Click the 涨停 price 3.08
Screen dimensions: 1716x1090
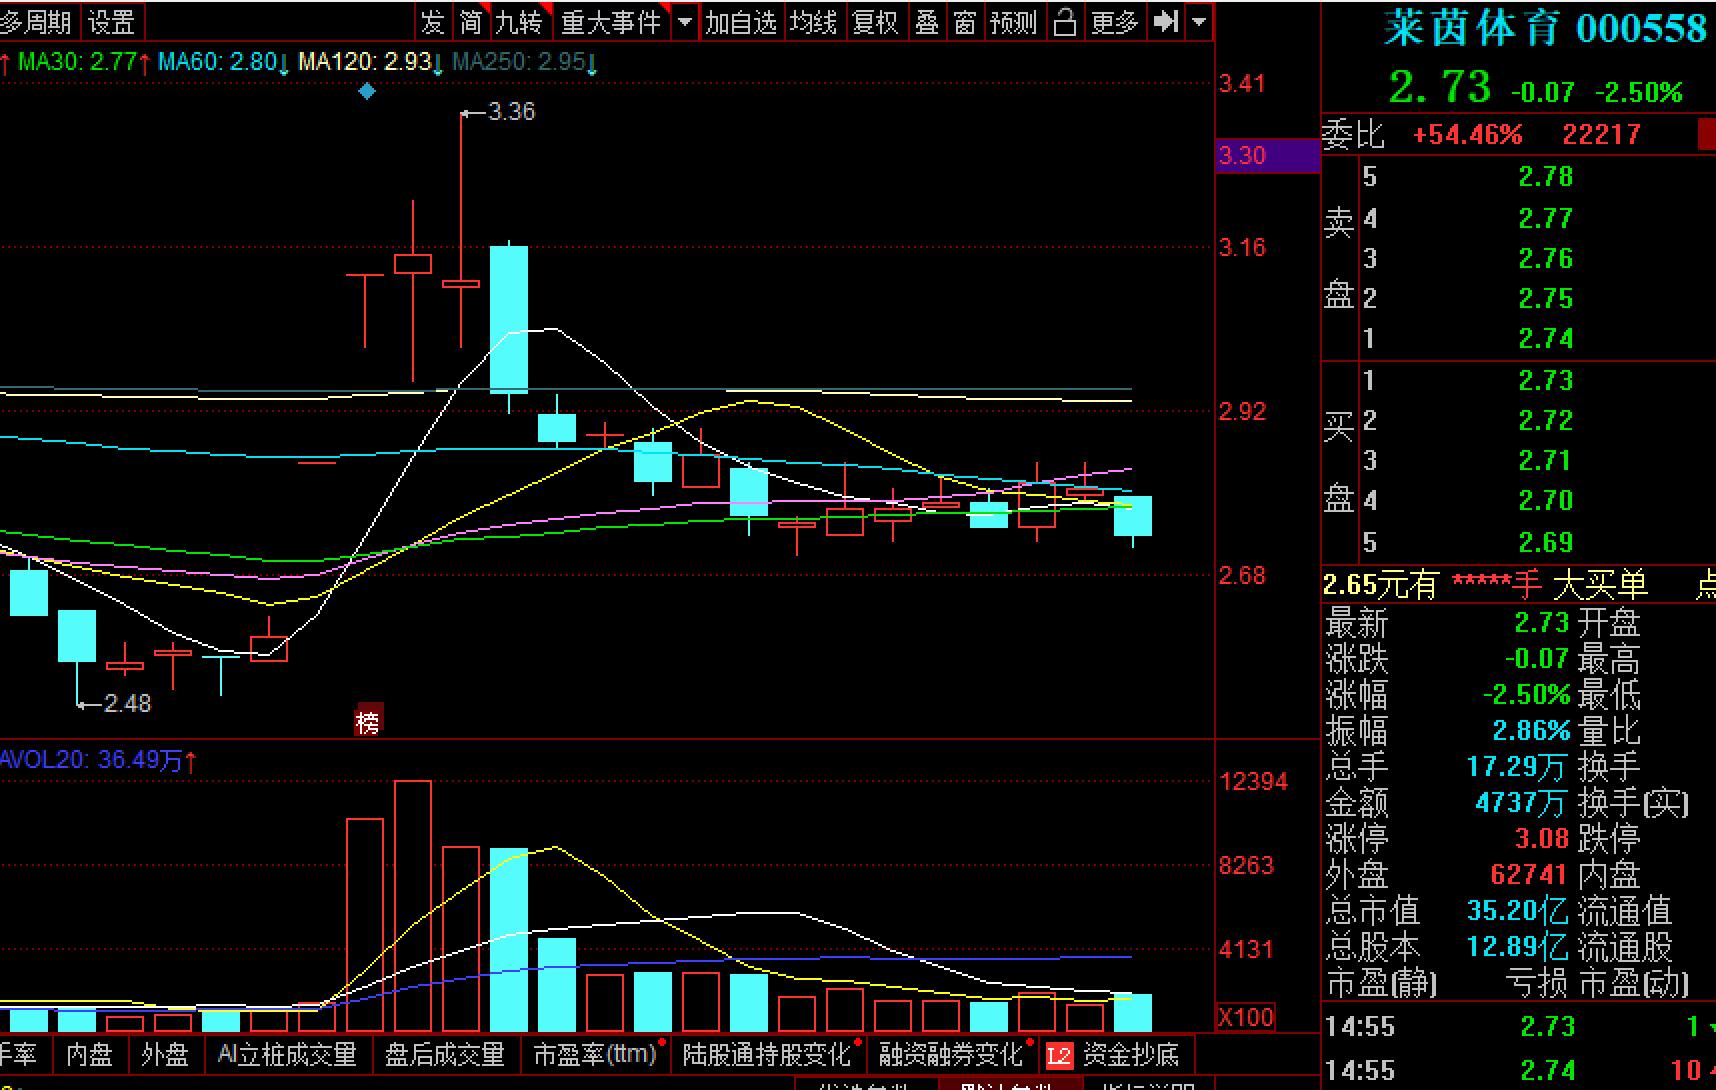(1542, 839)
